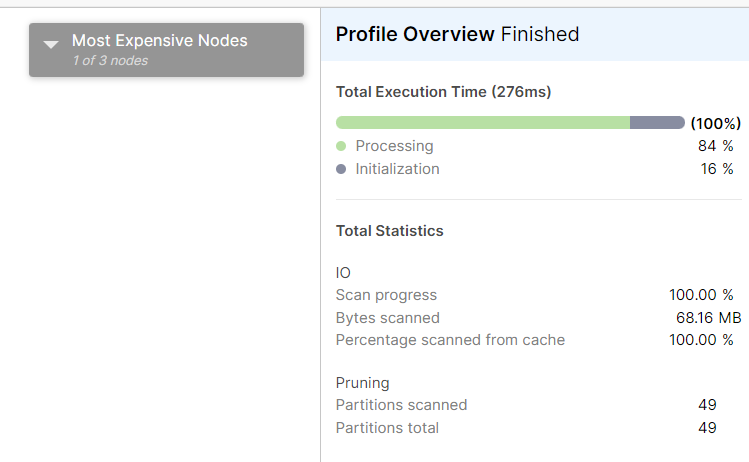Click the Total Statistics heading
This screenshot has height=462, width=749.
[390, 231]
